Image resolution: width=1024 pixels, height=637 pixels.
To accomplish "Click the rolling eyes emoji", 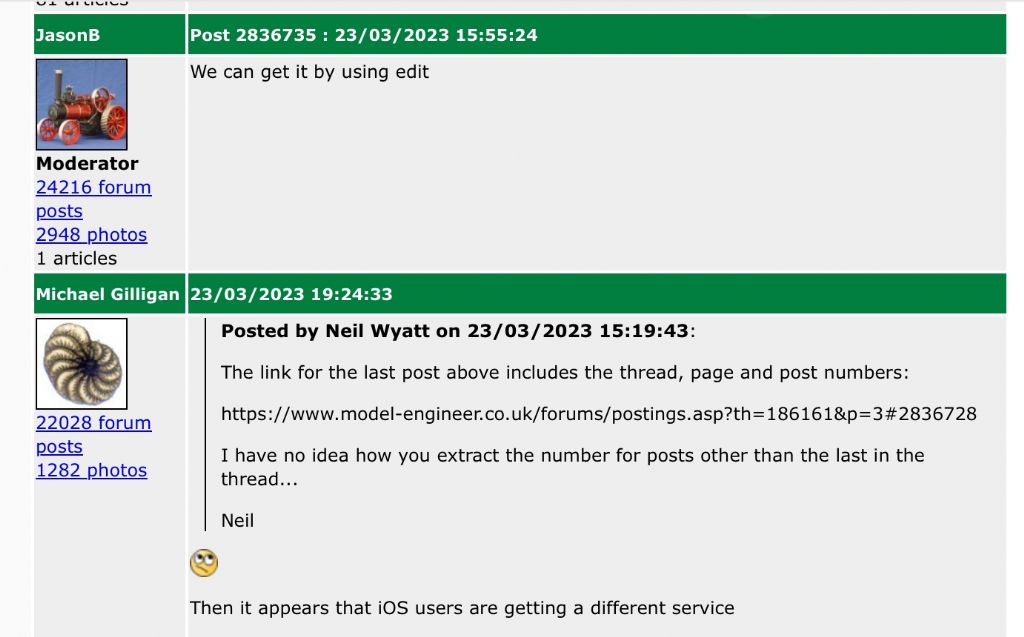I will [x=204, y=563].
